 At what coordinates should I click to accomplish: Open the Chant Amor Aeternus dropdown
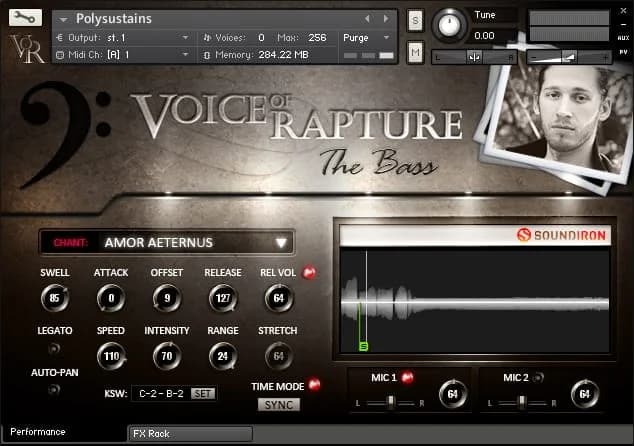click(167, 243)
